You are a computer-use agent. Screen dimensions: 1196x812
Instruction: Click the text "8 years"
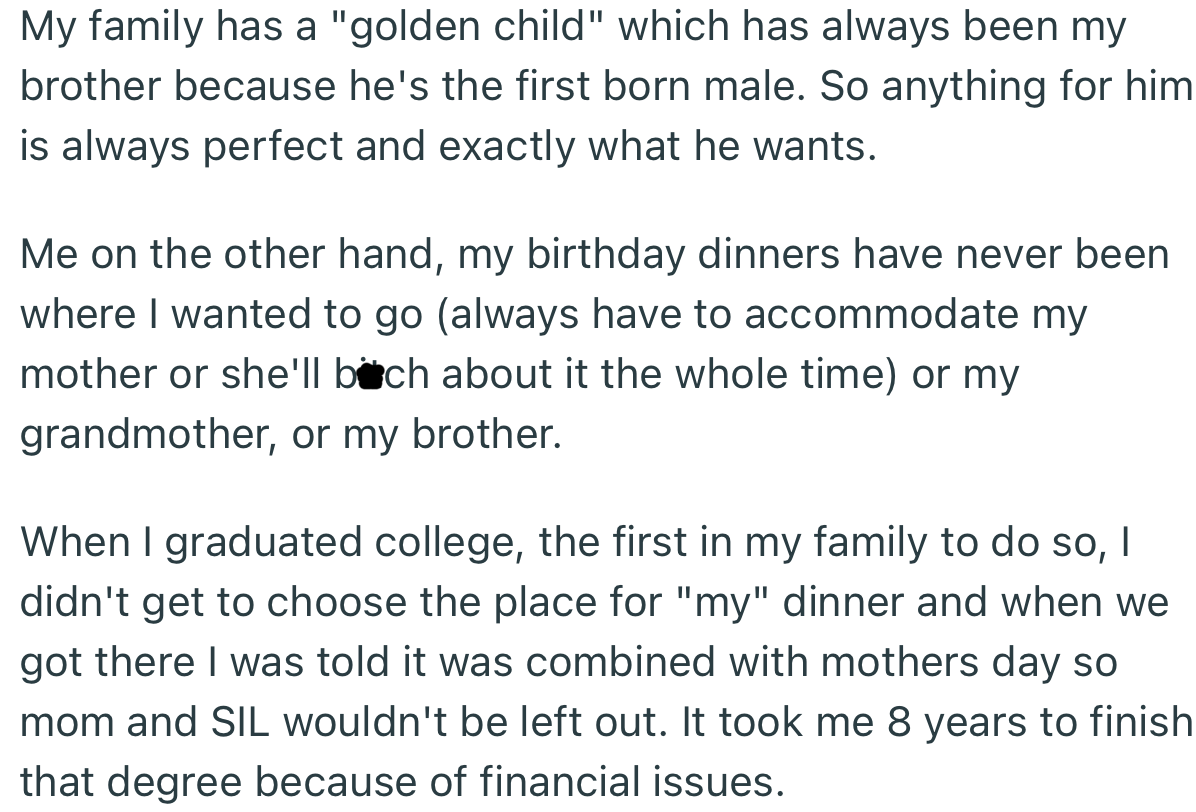pos(933,723)
